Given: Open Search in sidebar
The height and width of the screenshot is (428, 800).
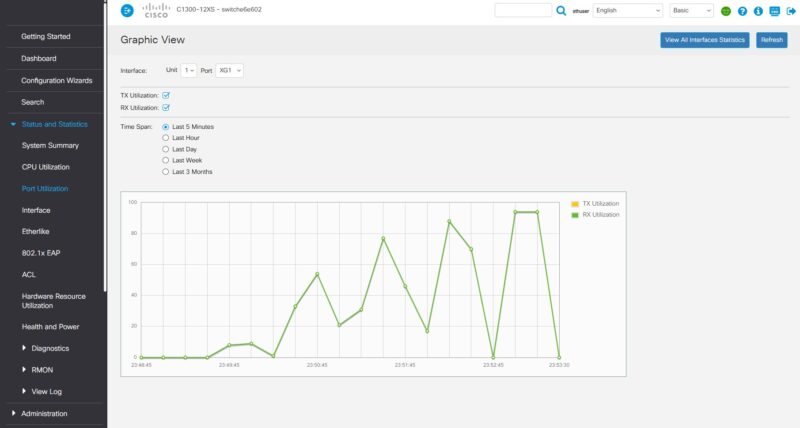Looking at the screenshot, I should (33, 102).
